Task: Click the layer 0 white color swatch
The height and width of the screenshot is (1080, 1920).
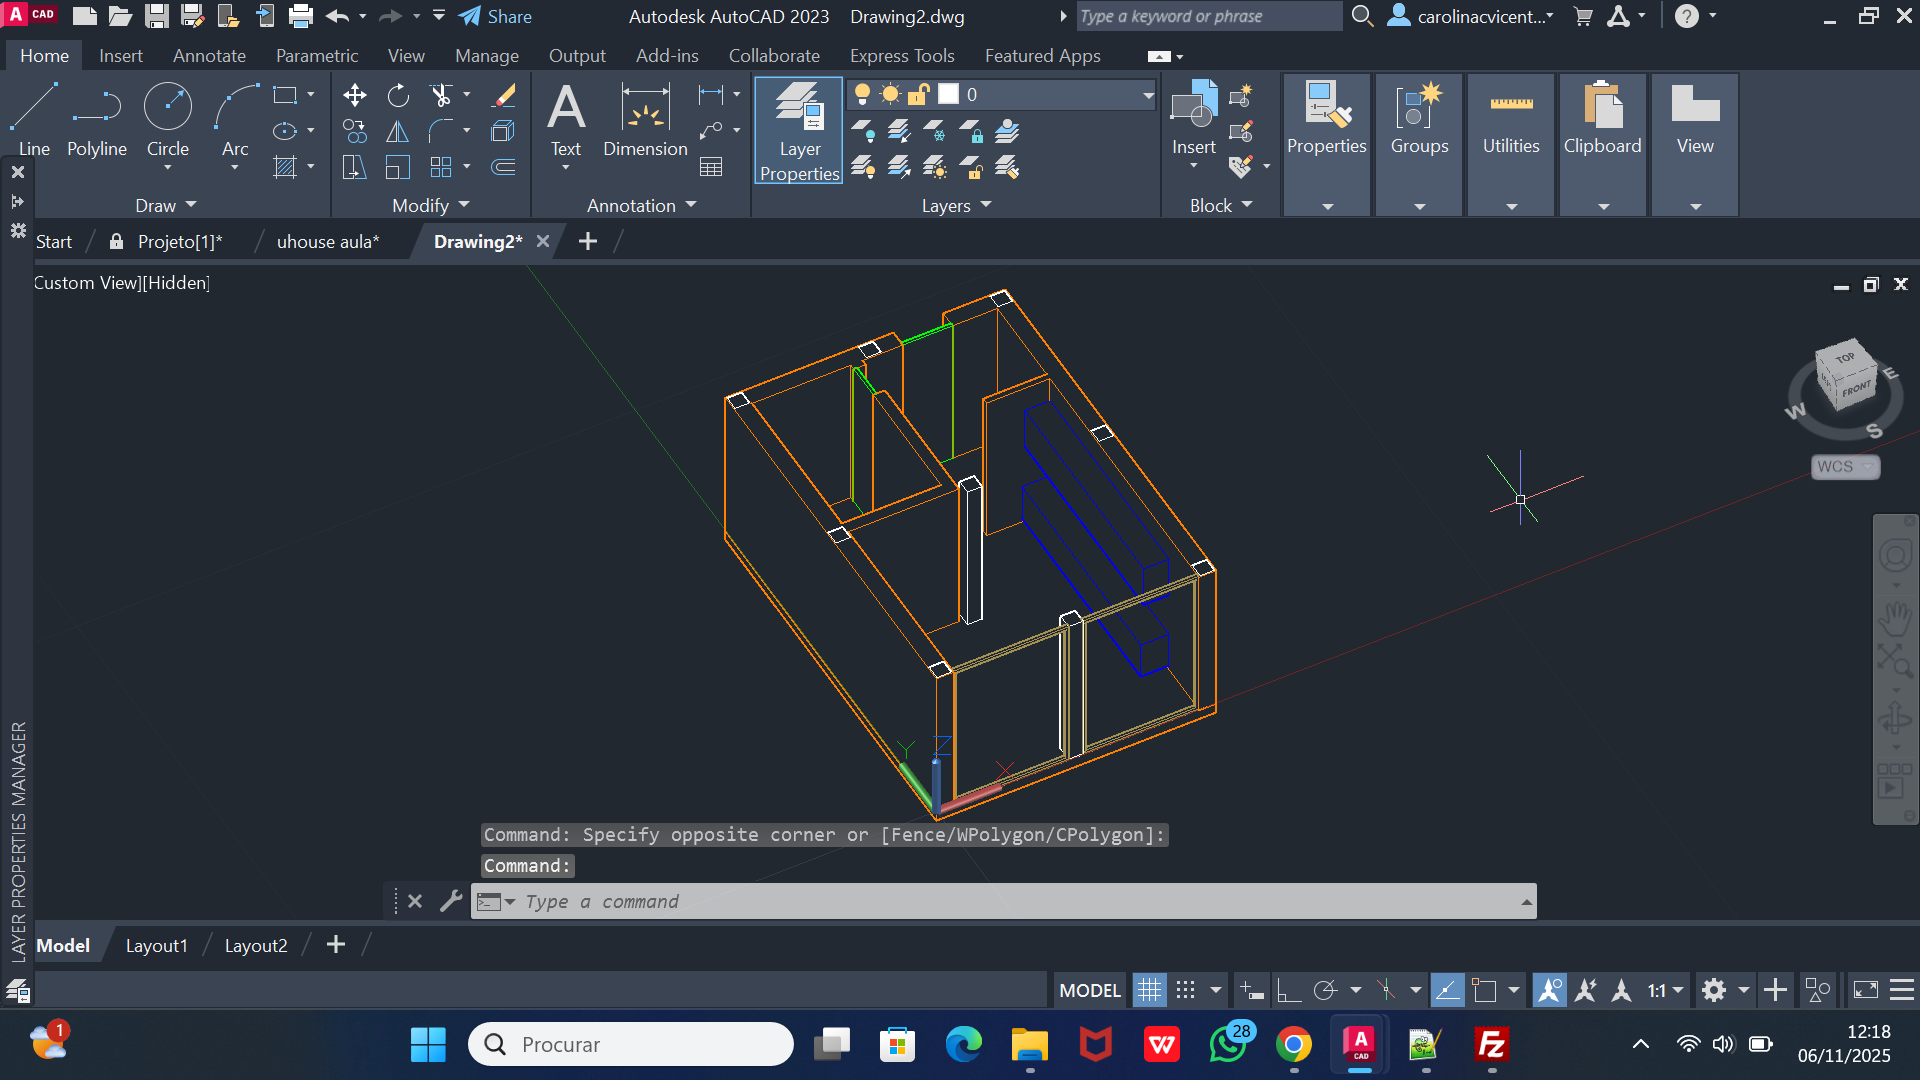Action: [948, 94]
